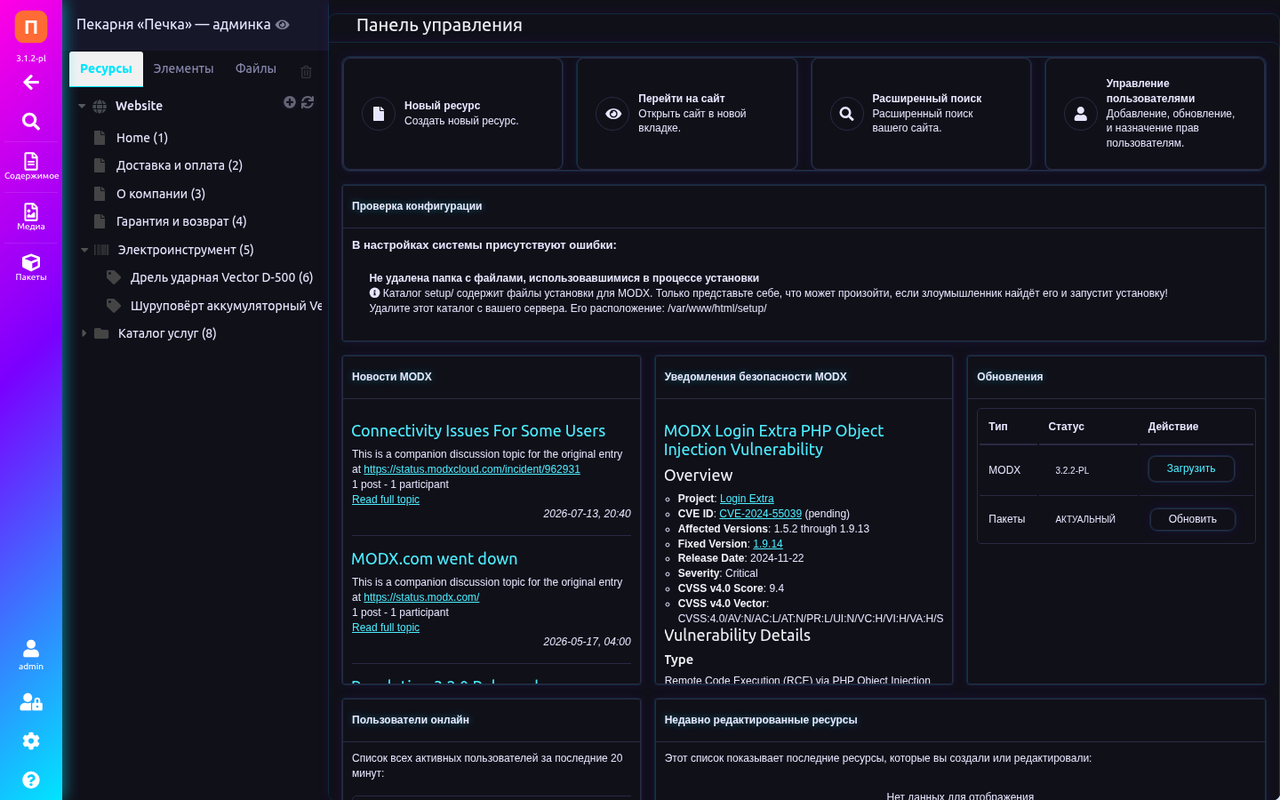Open MODX.com went down headline
Image resolution: width=1280 pixels, height=800 pixels.
434,559
